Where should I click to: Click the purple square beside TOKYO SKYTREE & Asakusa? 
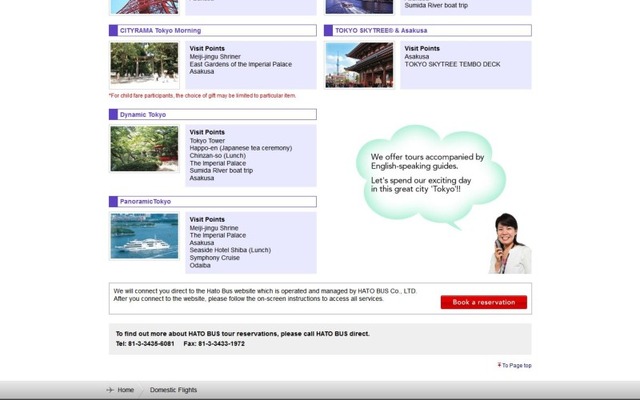328,30
